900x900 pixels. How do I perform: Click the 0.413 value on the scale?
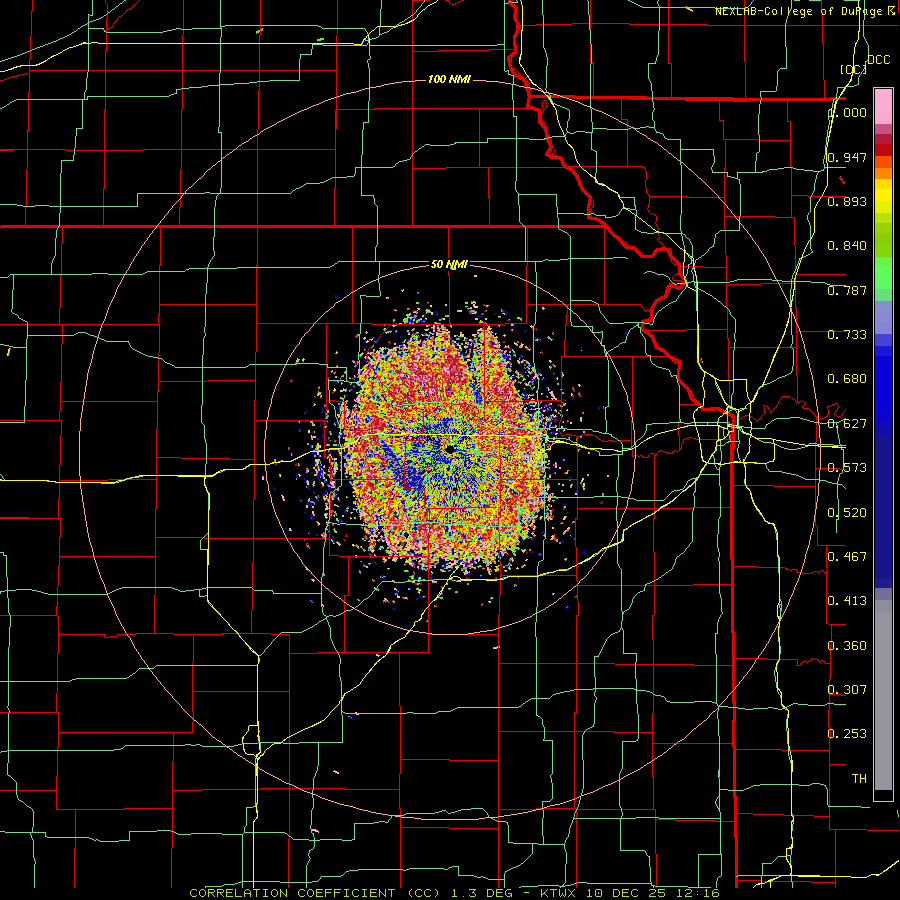pos(847,600)
